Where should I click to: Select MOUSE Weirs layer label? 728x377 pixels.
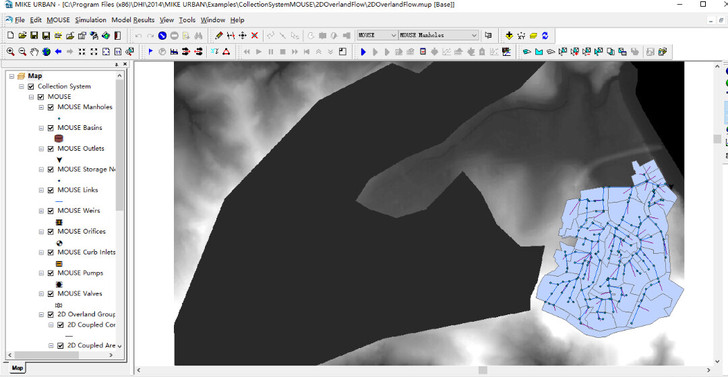pos(78,211)
